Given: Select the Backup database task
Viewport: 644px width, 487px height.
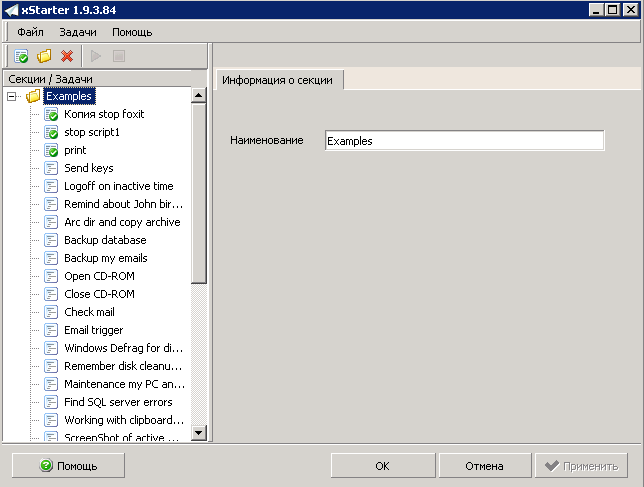Looking at the screenshot, I should 105,240.
